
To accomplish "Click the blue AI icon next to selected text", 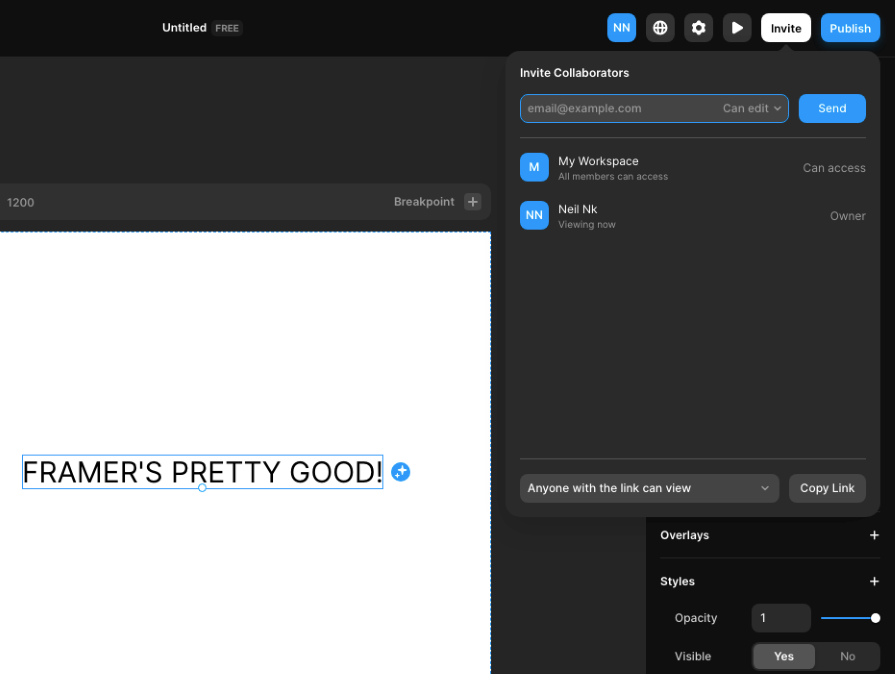I will [401, 471].
